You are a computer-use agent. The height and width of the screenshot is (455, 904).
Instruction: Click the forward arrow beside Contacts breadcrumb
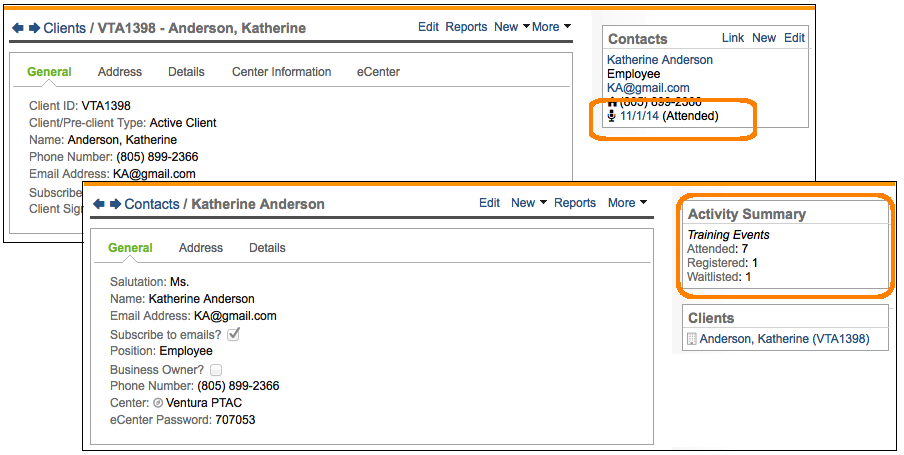point(115,204)
